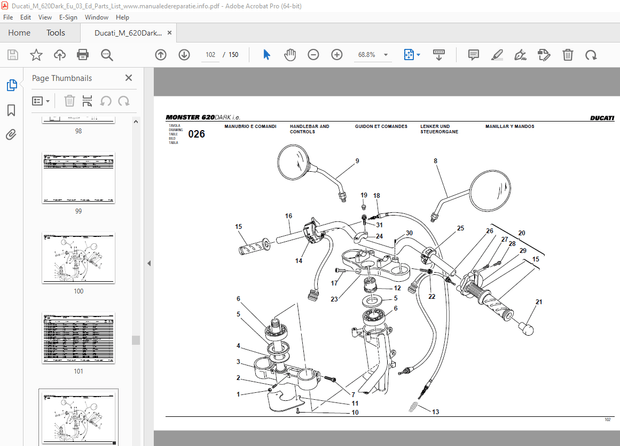The width and height of the screenshot is (620, 446).
Task: Rotate page with toolbar rotate icon
Action: (591, 55)
